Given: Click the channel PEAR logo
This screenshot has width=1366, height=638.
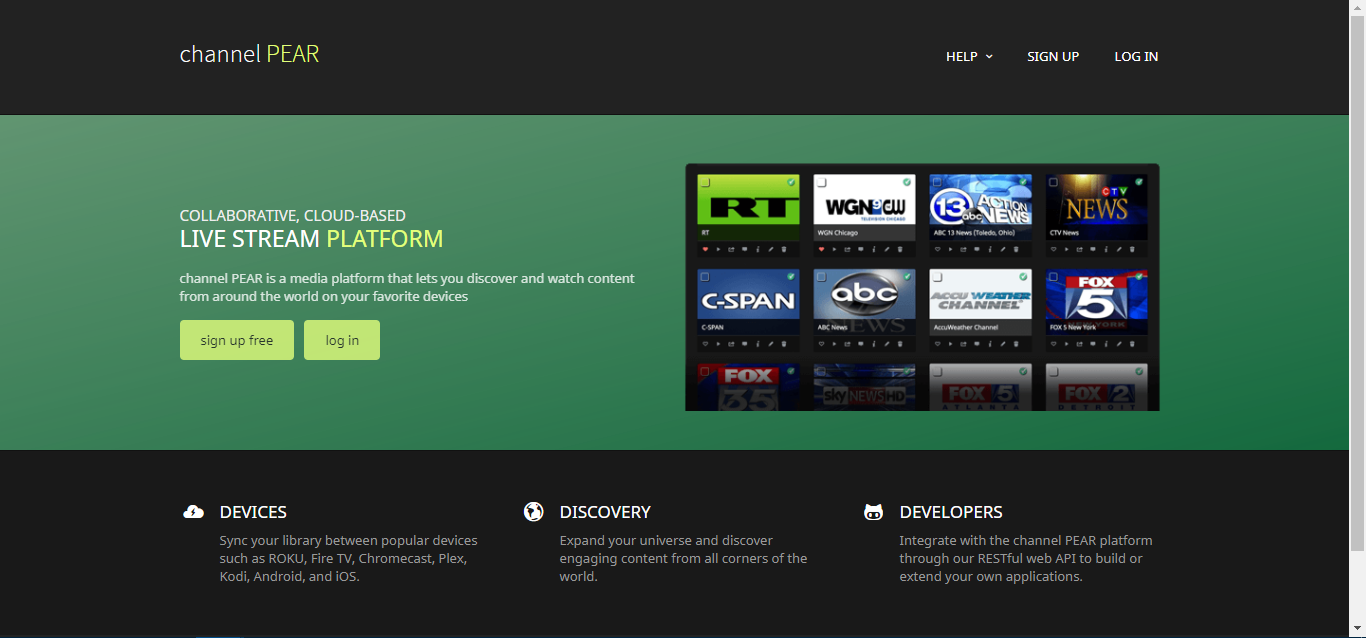Looking at the screenshot, I should click(250, 54).
